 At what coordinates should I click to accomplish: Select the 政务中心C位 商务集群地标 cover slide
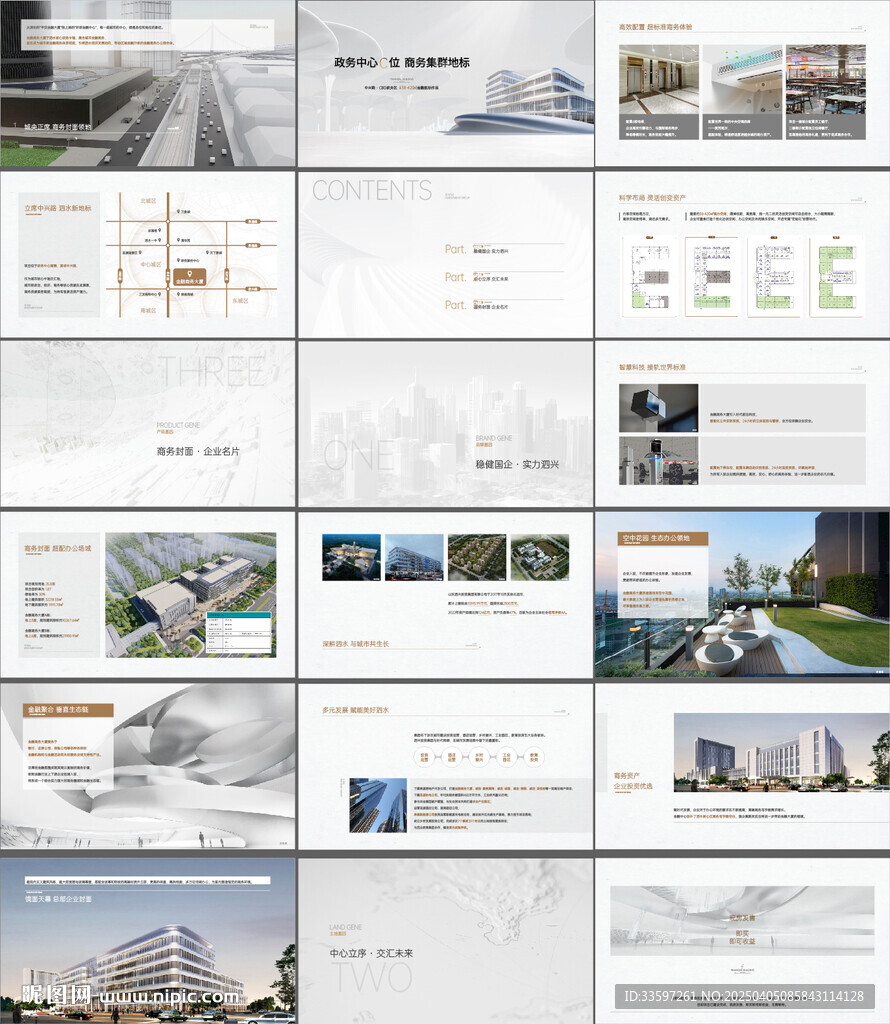point(446,83)
